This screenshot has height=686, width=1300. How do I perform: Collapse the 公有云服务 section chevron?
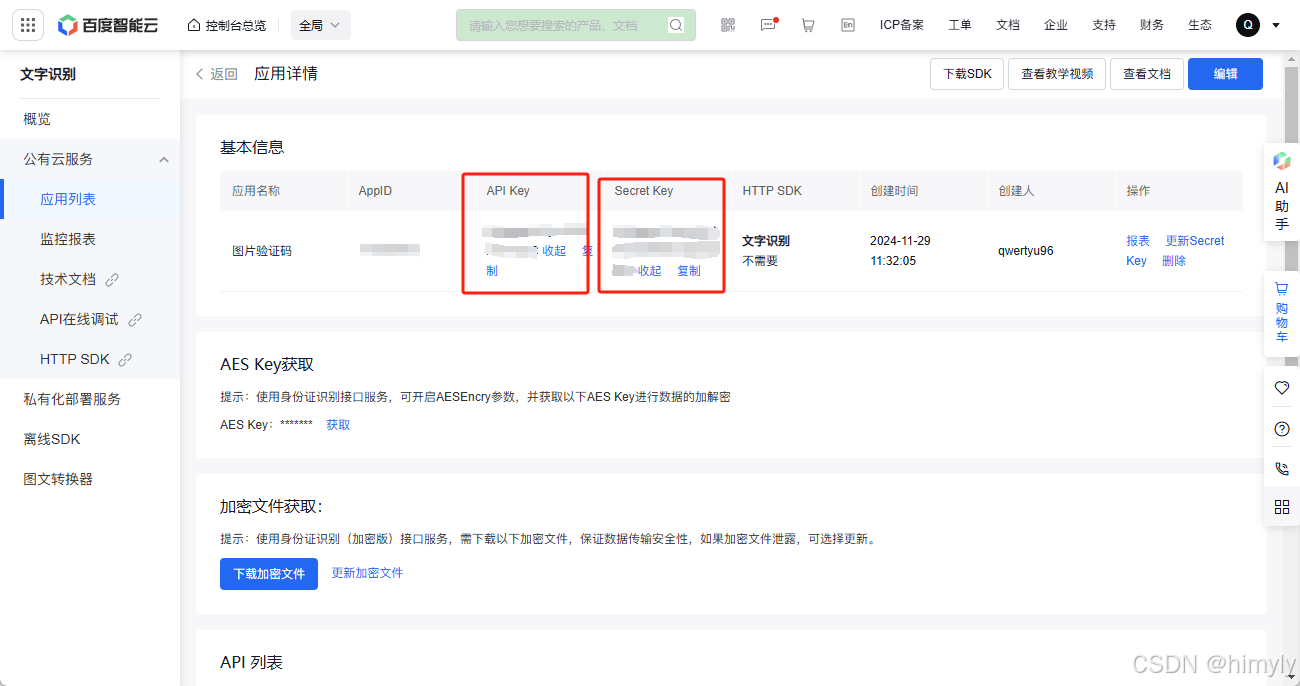coord(164,159)
